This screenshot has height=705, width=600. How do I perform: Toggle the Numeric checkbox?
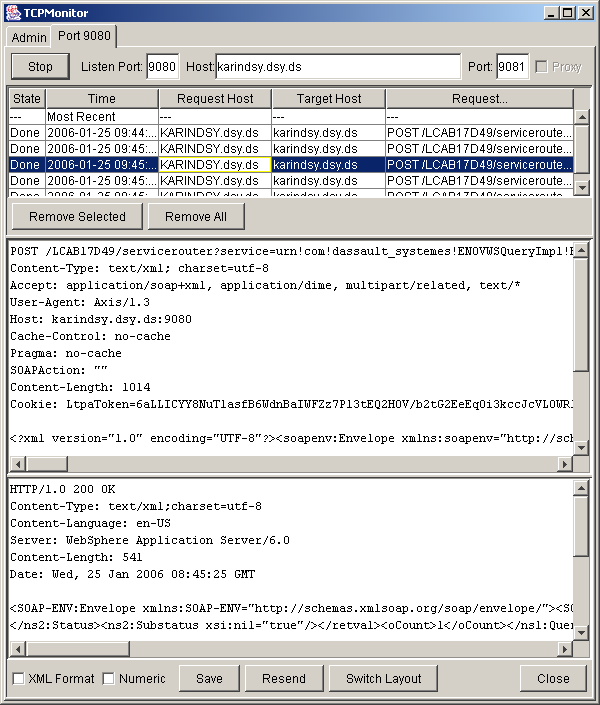pyautogui.click(x=108, y=678)
